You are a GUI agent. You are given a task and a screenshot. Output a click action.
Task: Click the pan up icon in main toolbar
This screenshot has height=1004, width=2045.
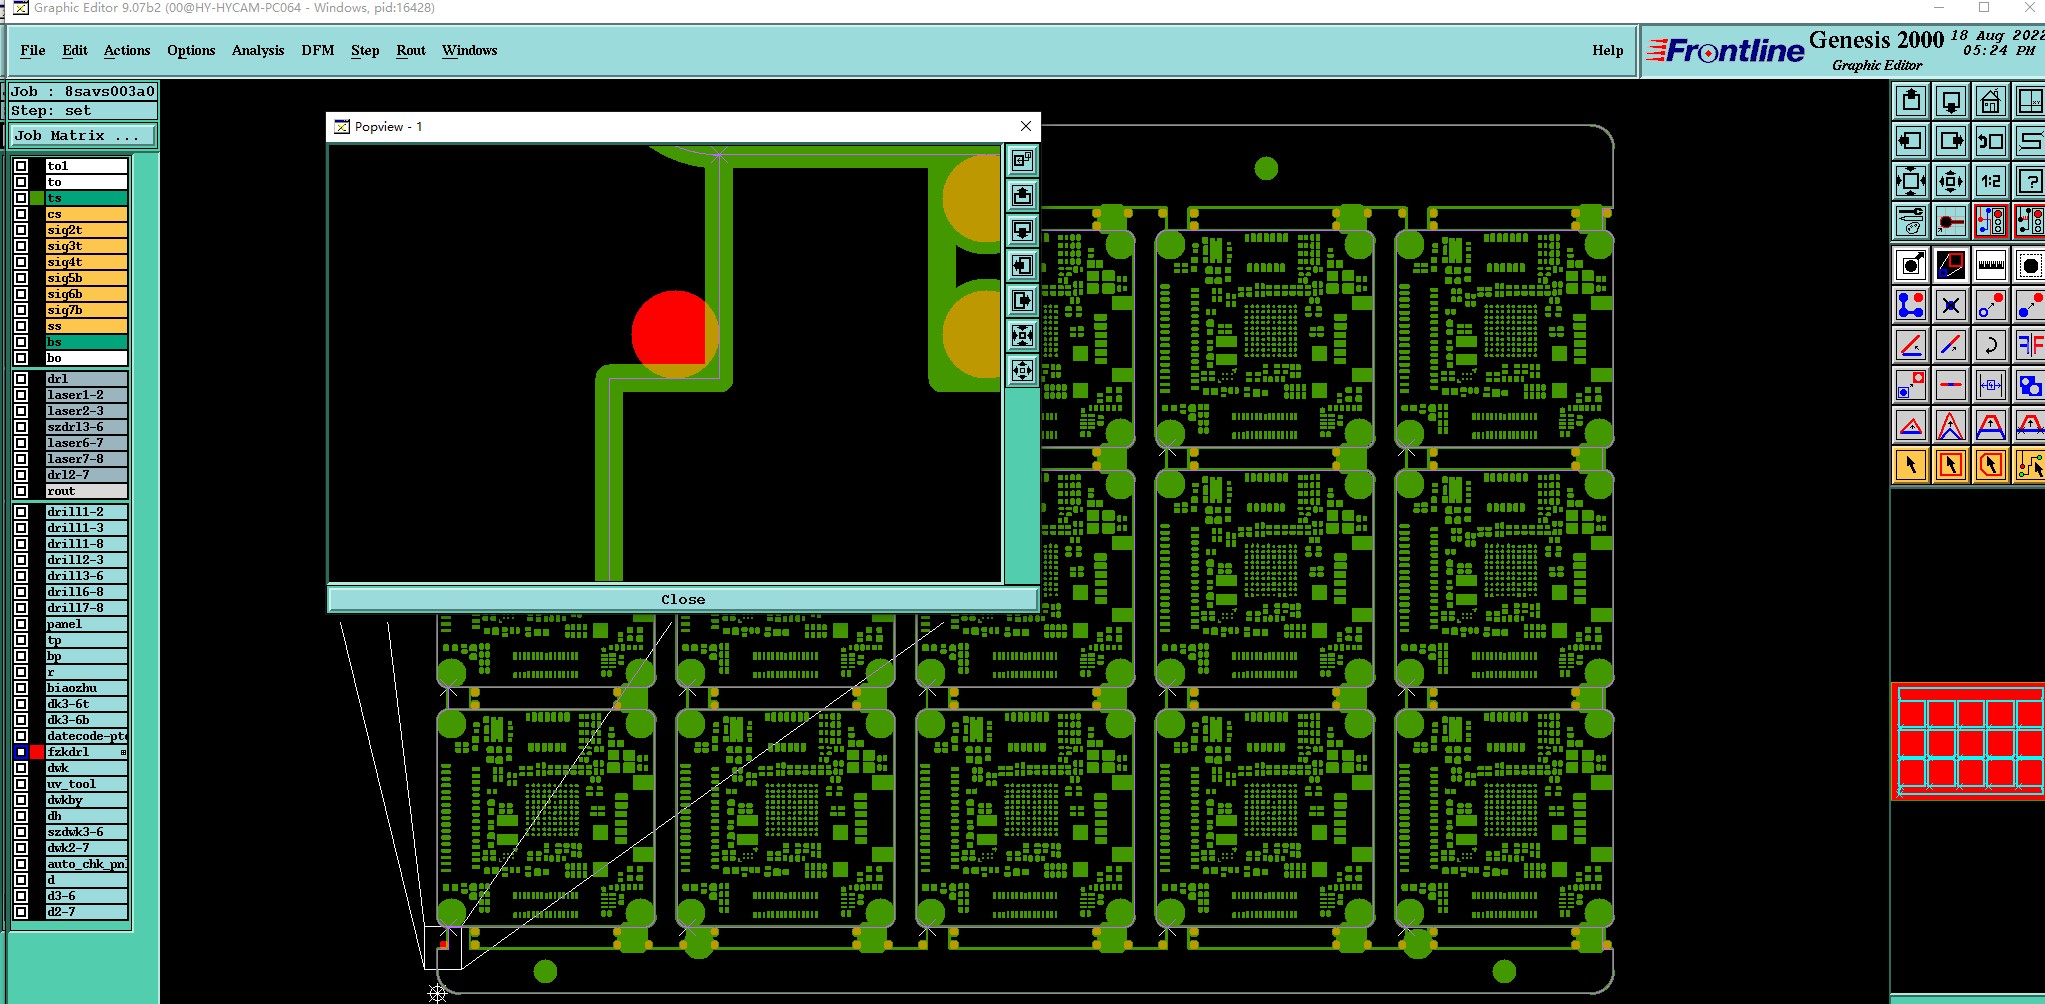[1911, 101]
